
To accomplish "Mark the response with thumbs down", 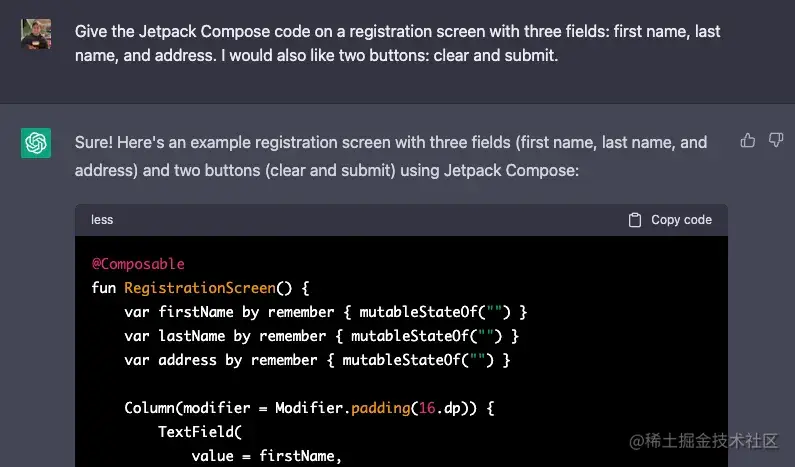I will pyautogui.click(x=776, y=140).
